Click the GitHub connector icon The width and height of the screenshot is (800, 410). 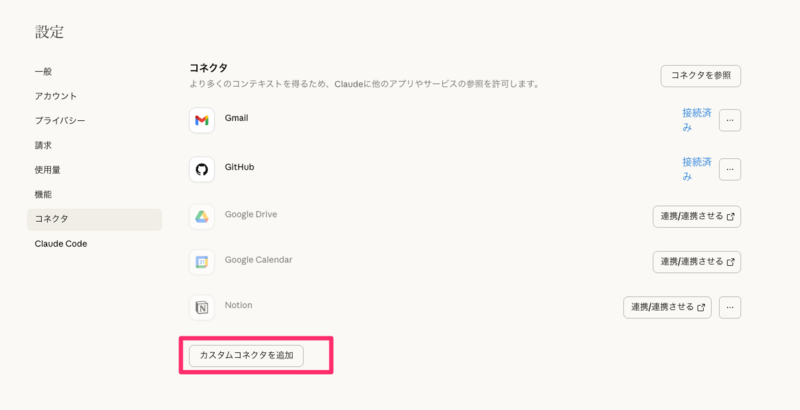202,169
